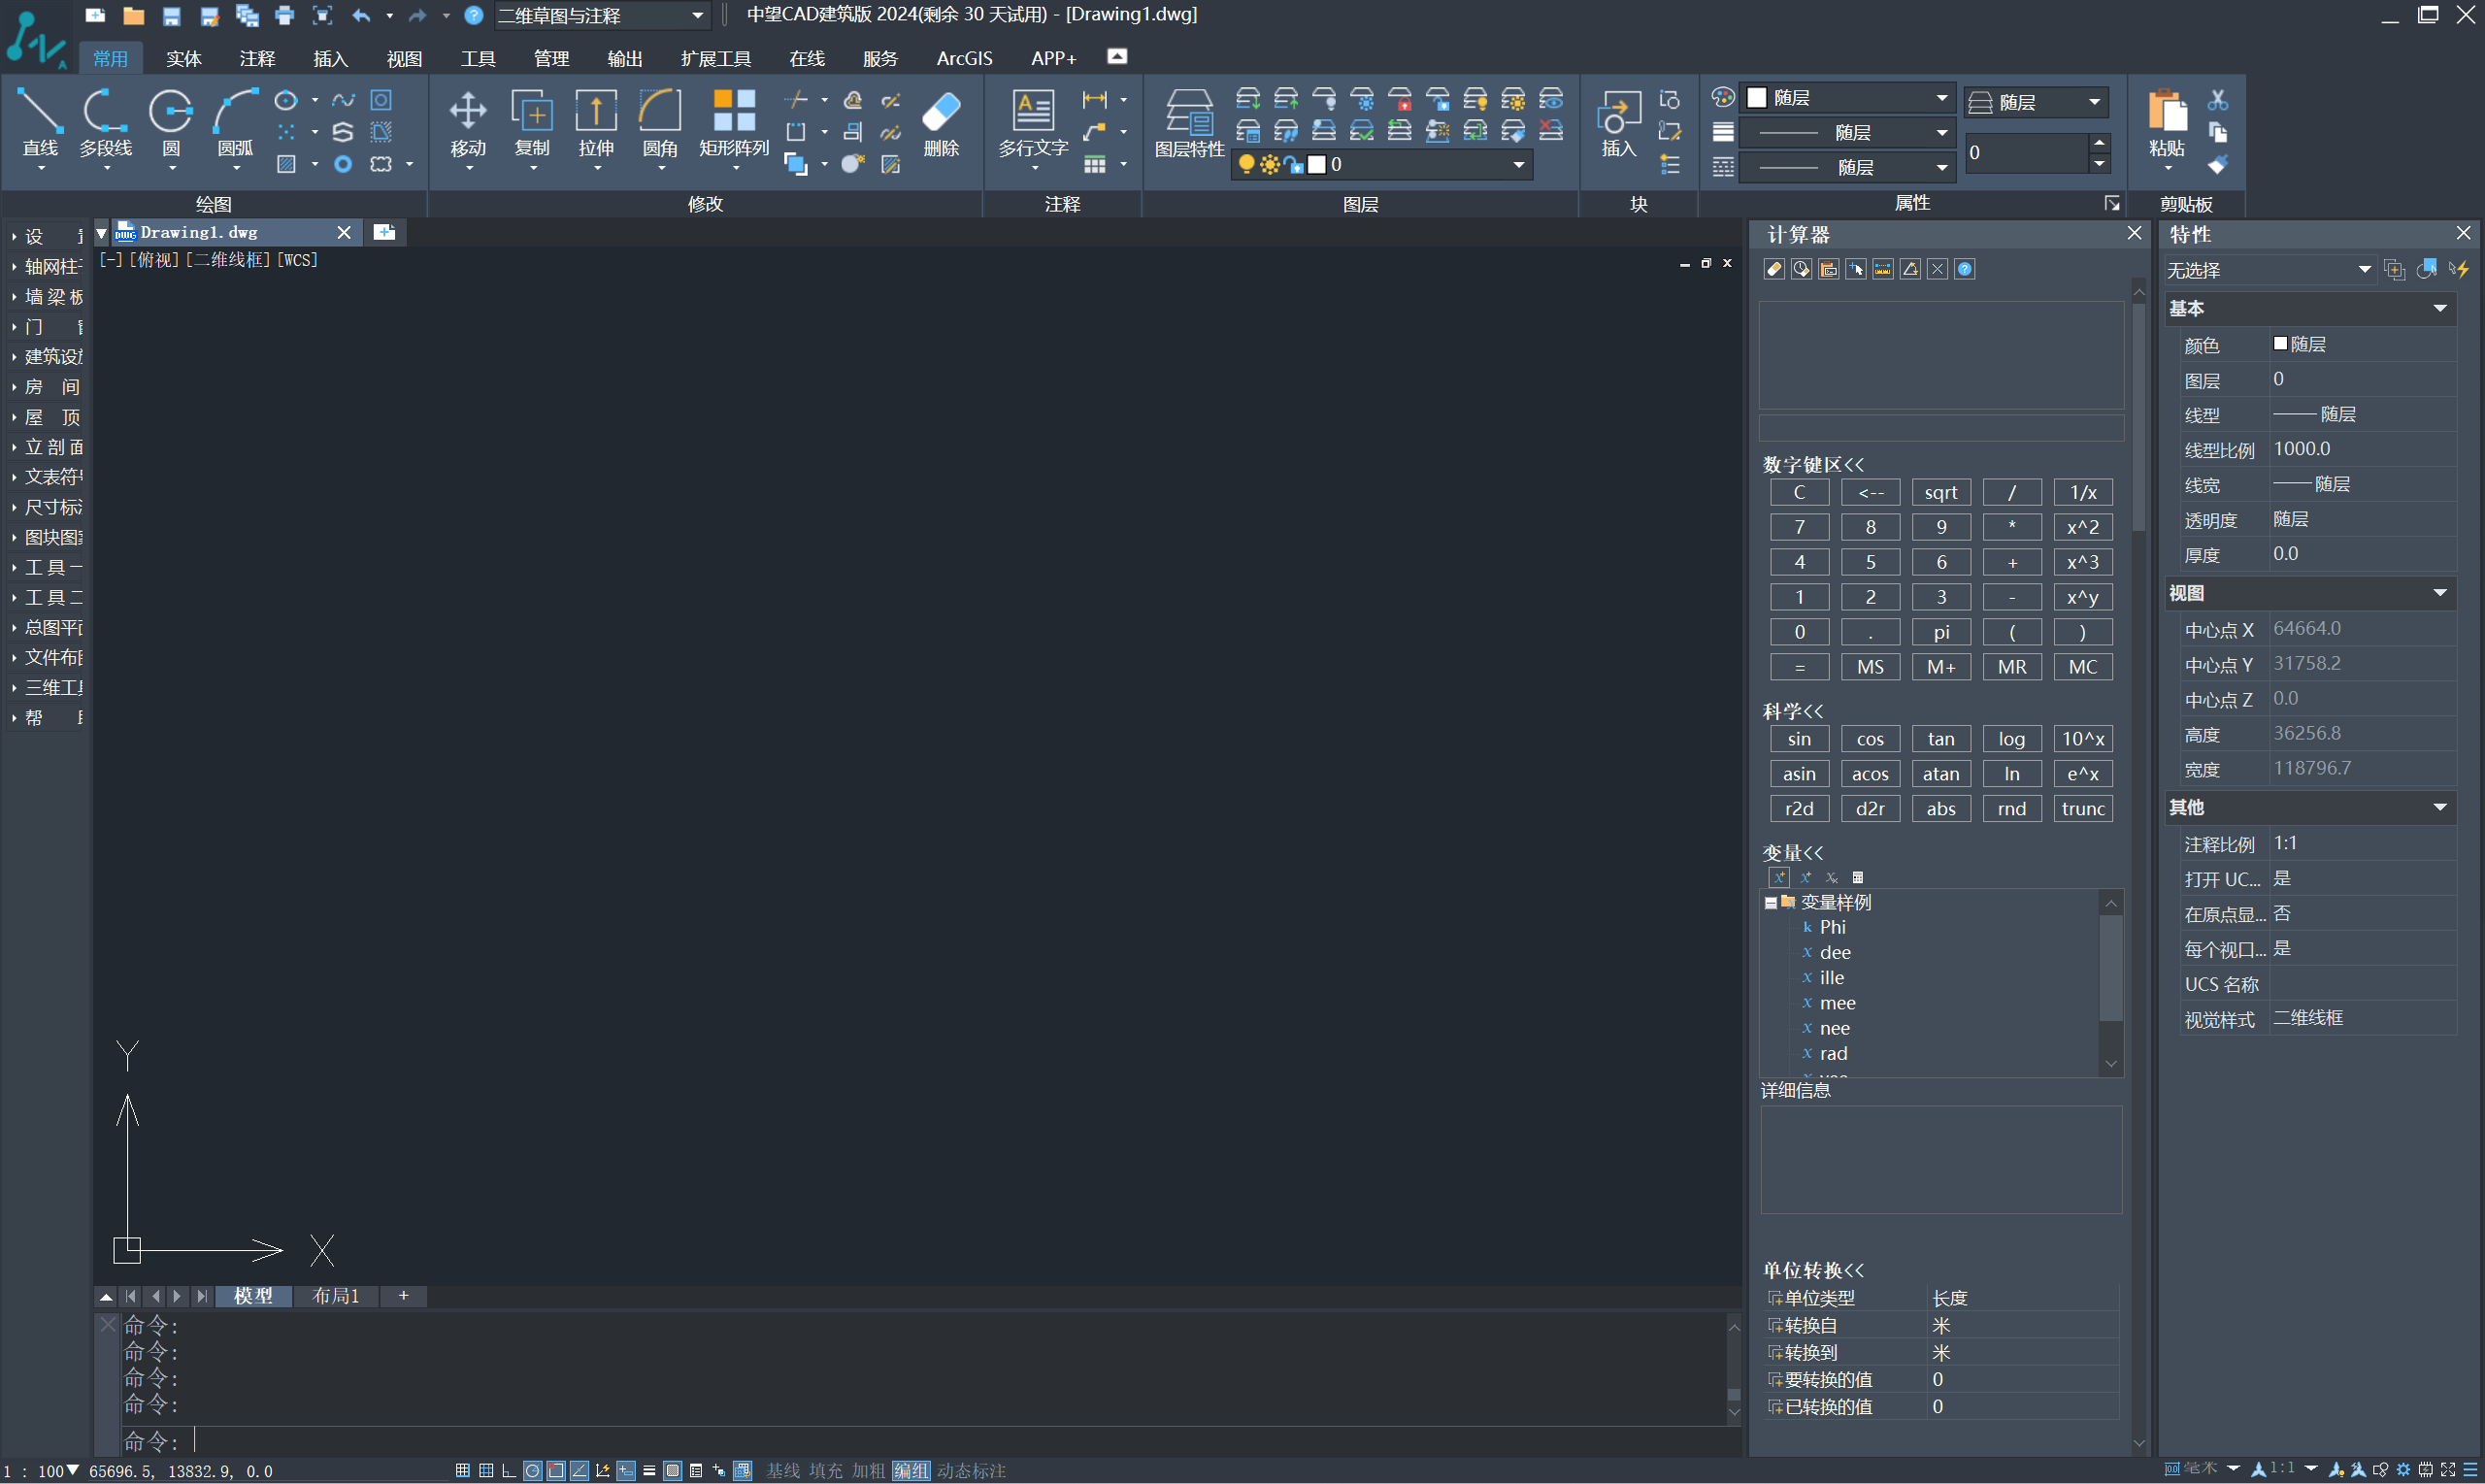The width and height of the screenshot is (2485, 1484).
Task: Click the calculator help icon
Action: coord(1965,269)
